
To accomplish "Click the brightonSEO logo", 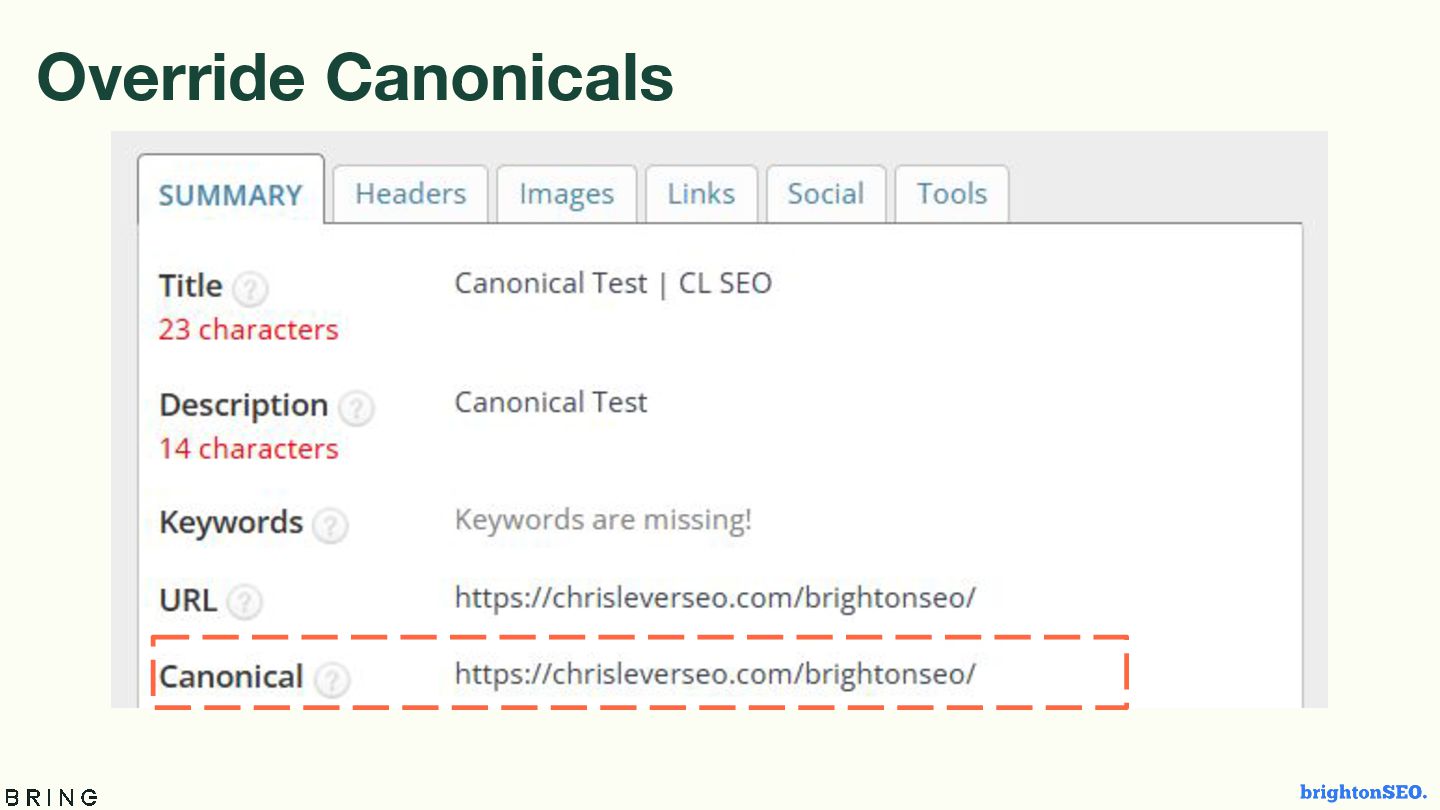I will coord(1363,793).
